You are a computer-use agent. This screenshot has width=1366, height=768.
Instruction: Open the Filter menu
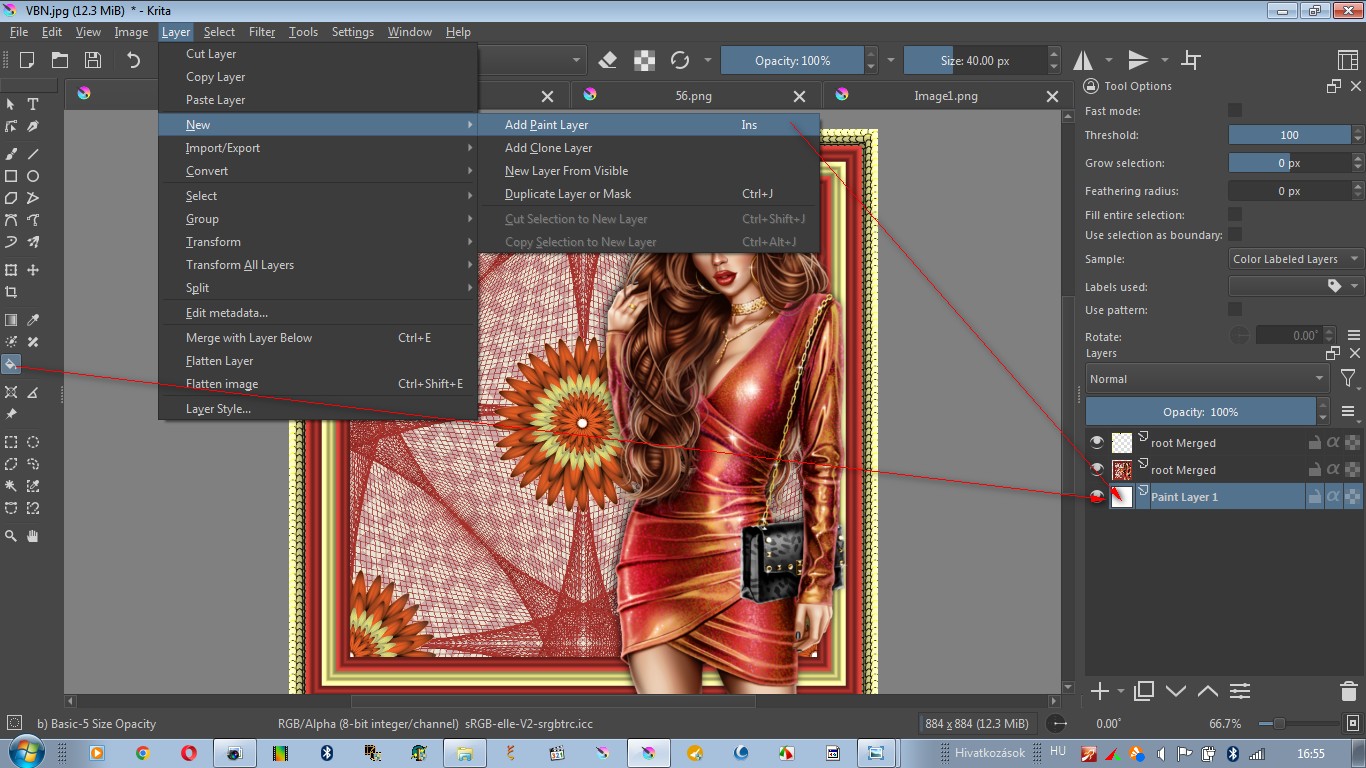(x=262, y=32)
